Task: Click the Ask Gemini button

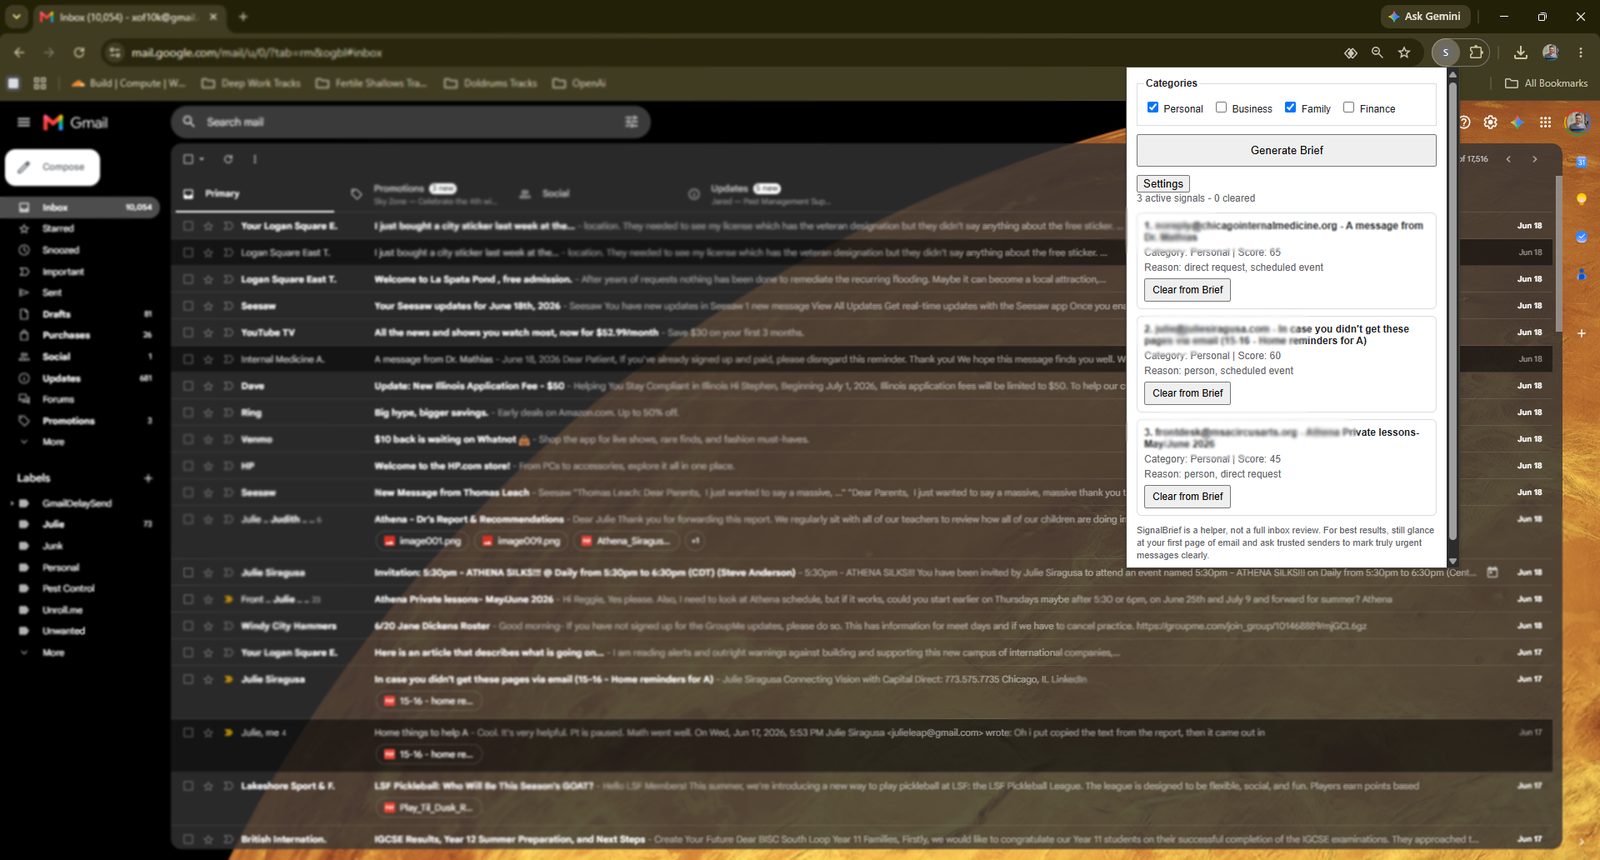Action: [x=1424, y=16]
